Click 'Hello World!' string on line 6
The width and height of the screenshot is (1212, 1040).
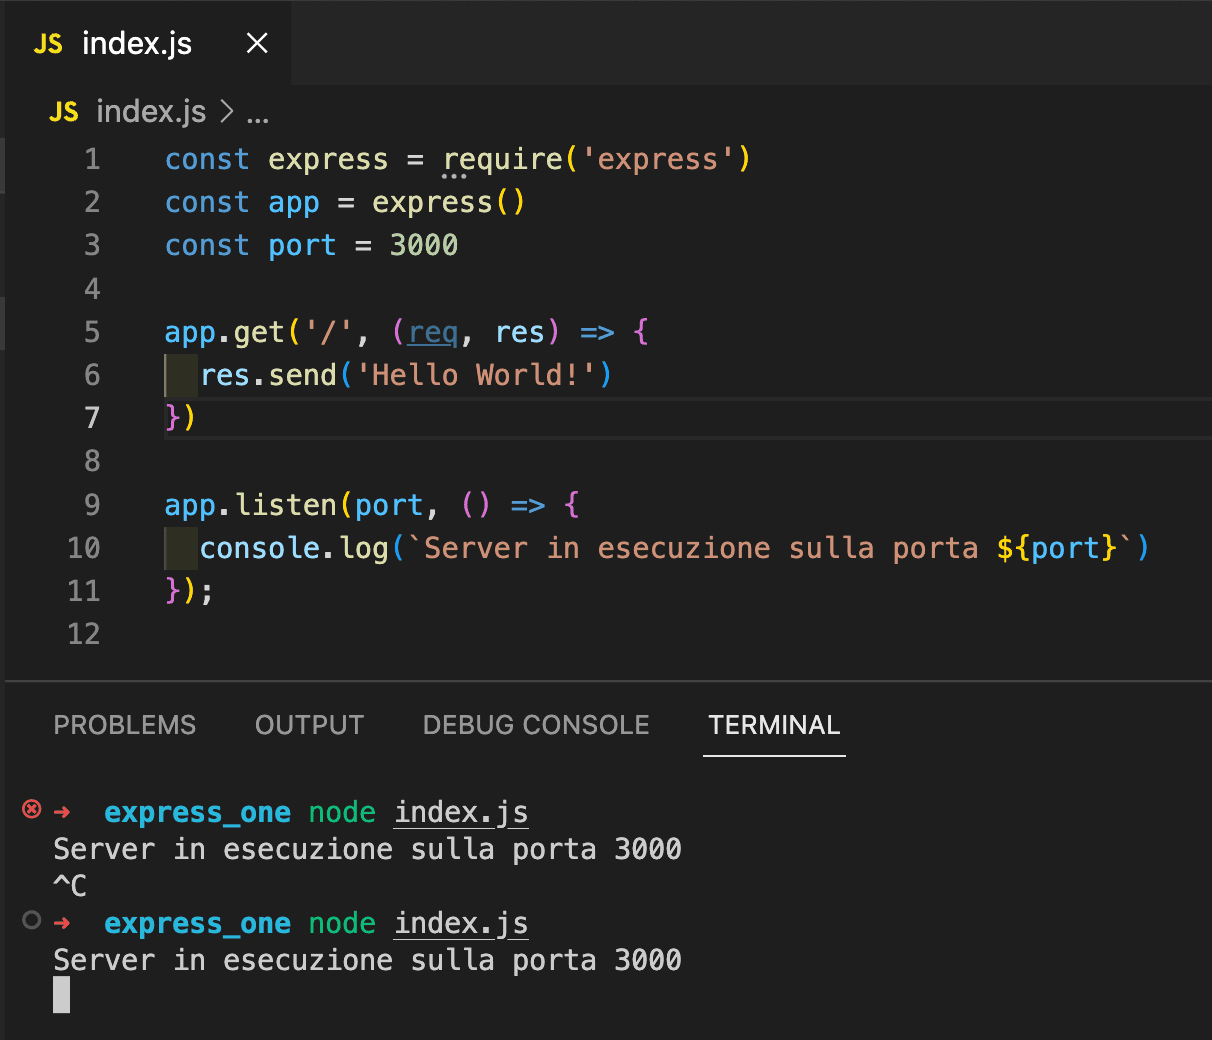click(x=476, y=375)
